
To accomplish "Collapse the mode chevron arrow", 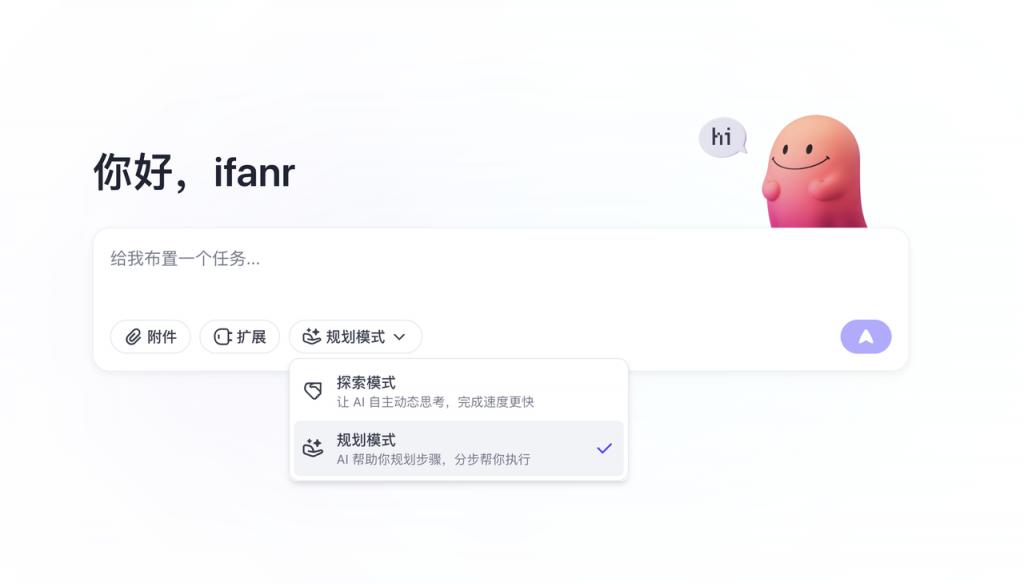I will [400, 337].
